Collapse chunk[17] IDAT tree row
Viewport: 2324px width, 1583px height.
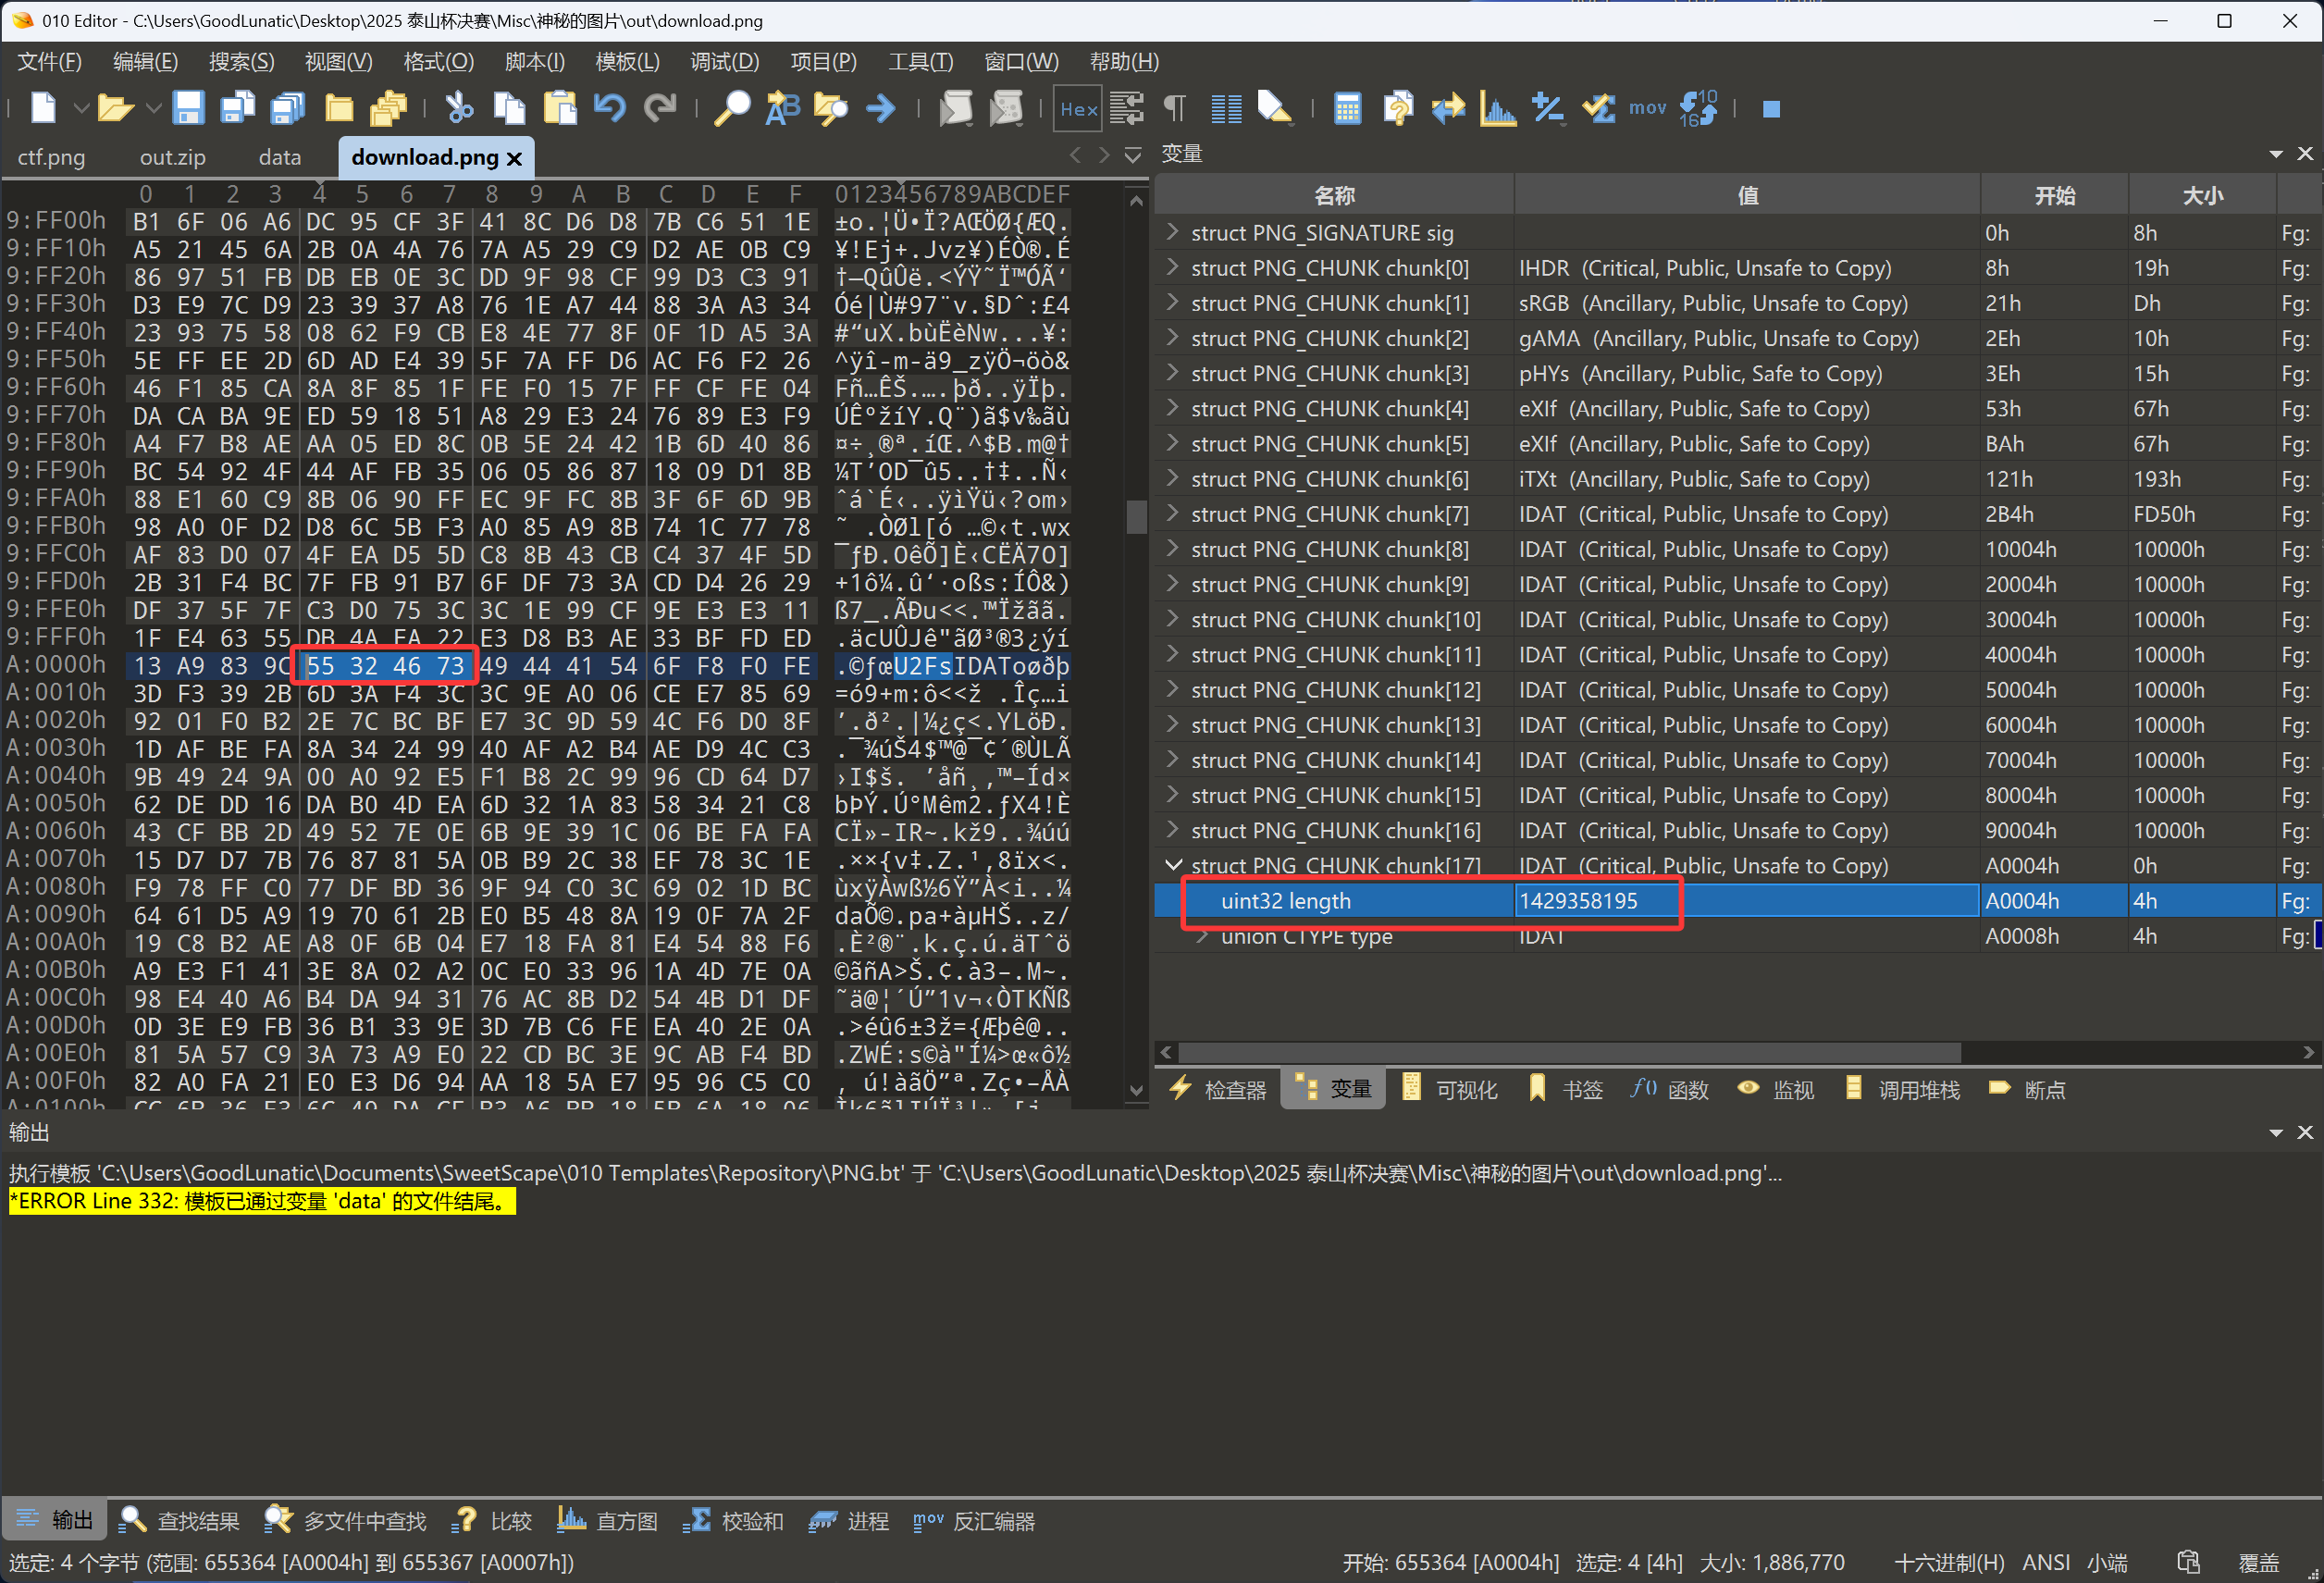1173,865
